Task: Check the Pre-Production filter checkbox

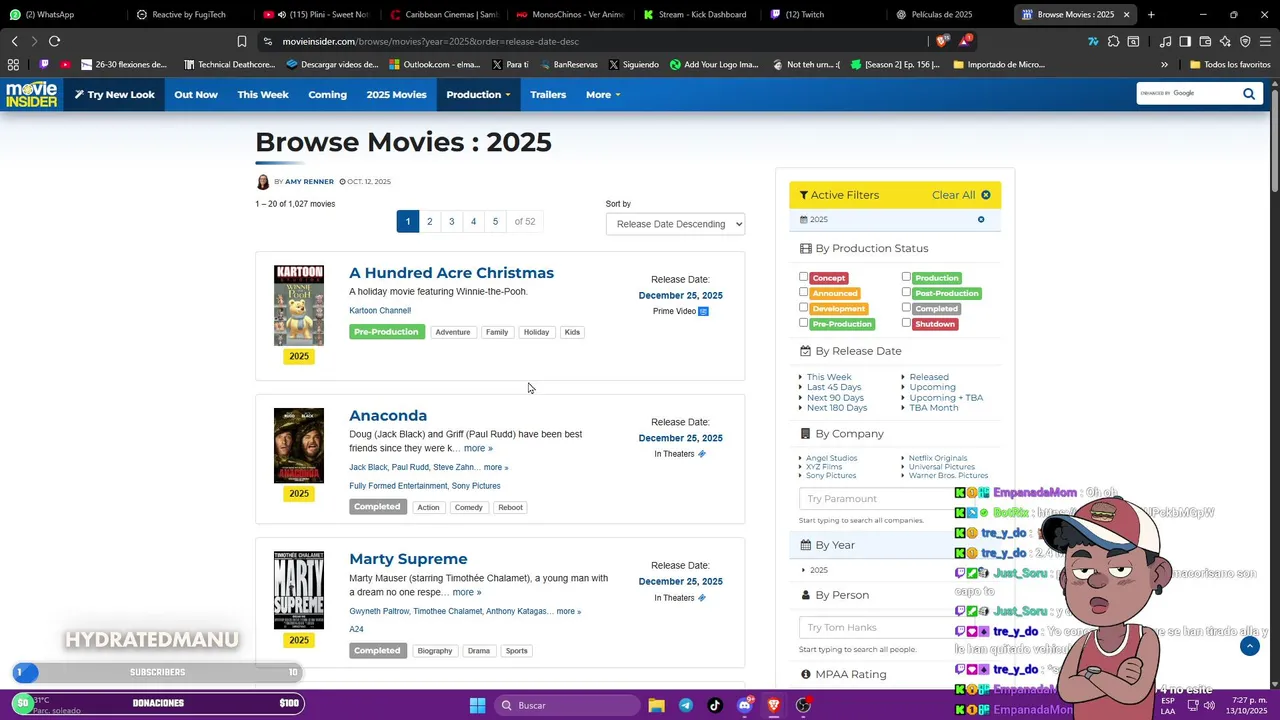Action: 803,323
